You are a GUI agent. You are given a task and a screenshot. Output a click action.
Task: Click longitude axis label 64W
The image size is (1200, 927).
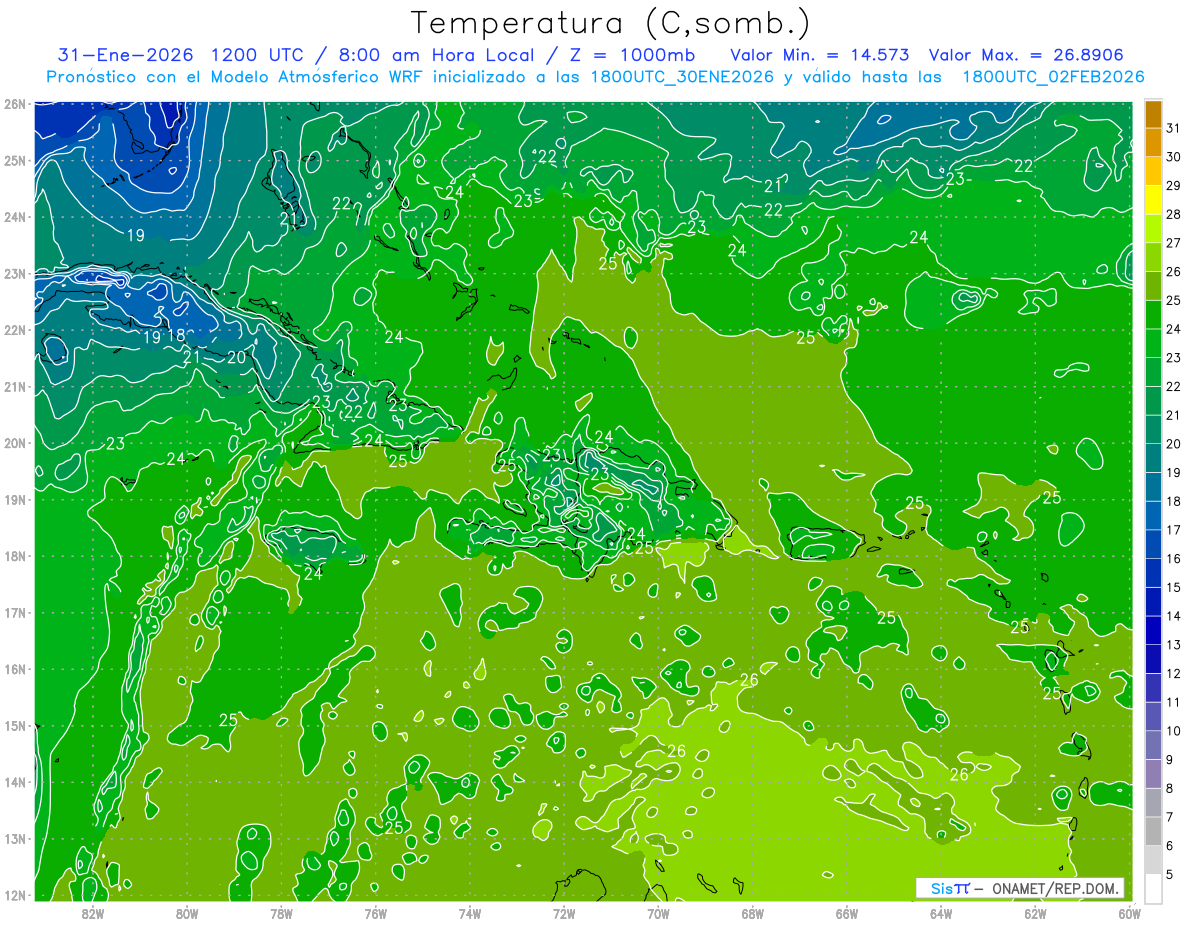point(941,913)
